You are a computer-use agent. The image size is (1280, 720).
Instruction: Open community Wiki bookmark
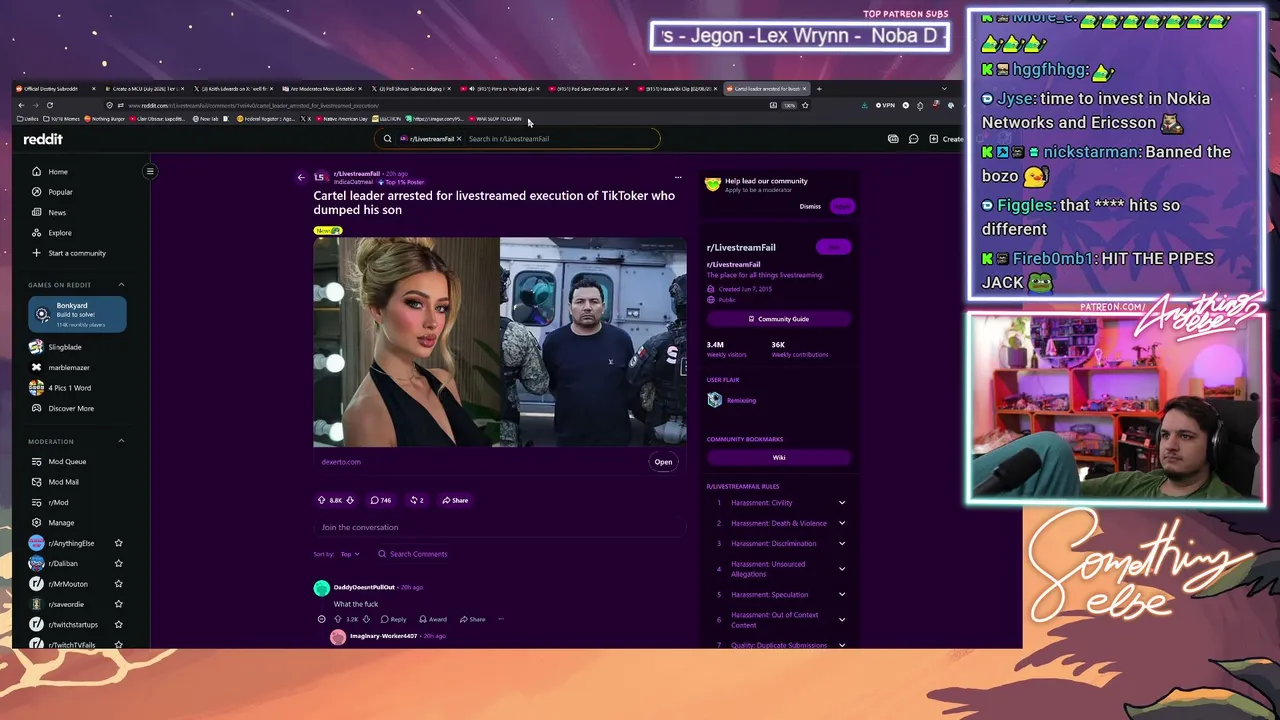tap(779, 458)
